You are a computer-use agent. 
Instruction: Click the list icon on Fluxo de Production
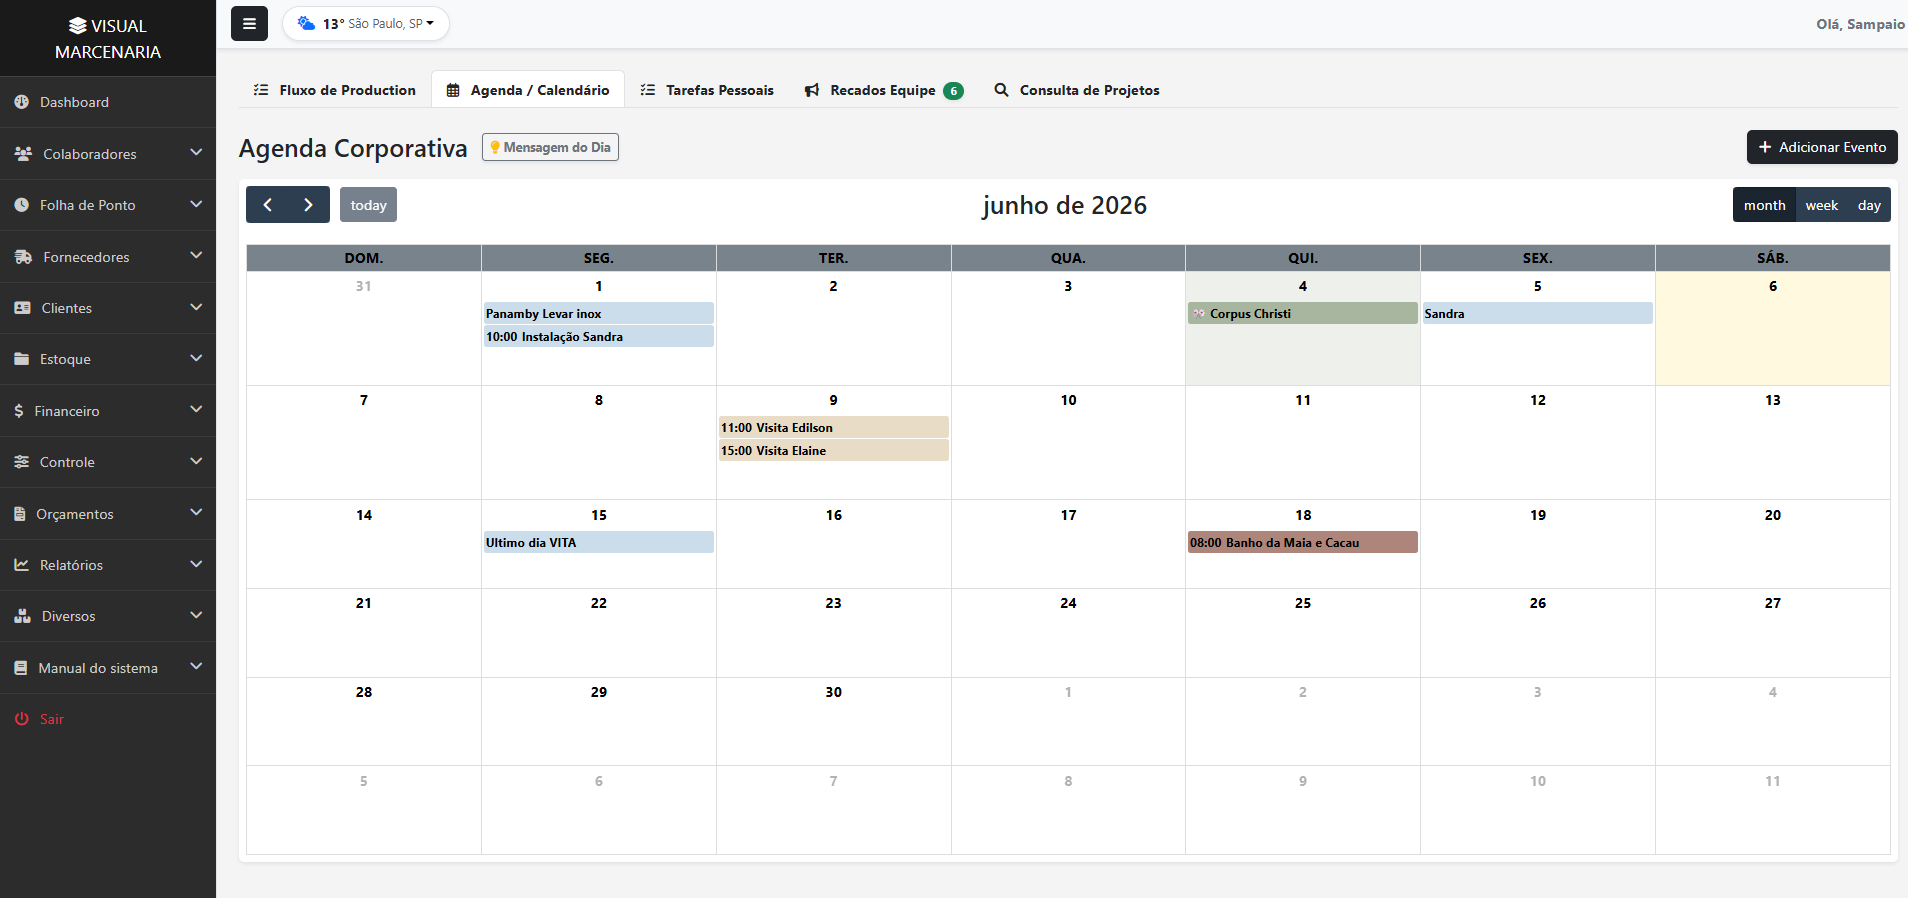261,90
